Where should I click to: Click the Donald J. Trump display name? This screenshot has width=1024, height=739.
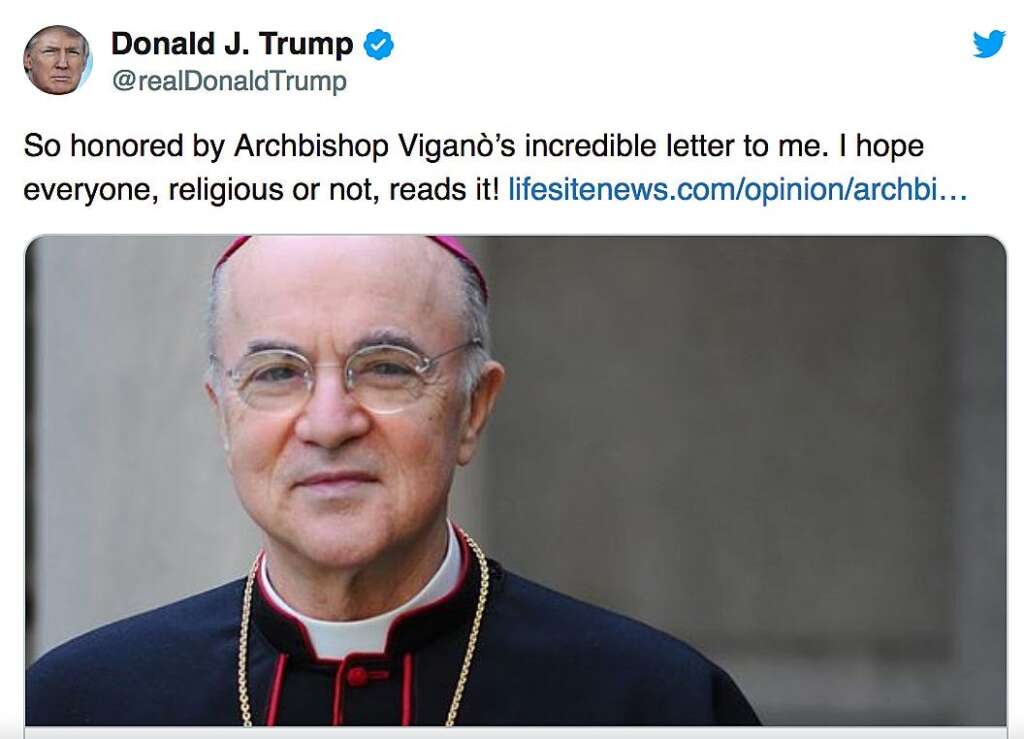click(232, 44)
